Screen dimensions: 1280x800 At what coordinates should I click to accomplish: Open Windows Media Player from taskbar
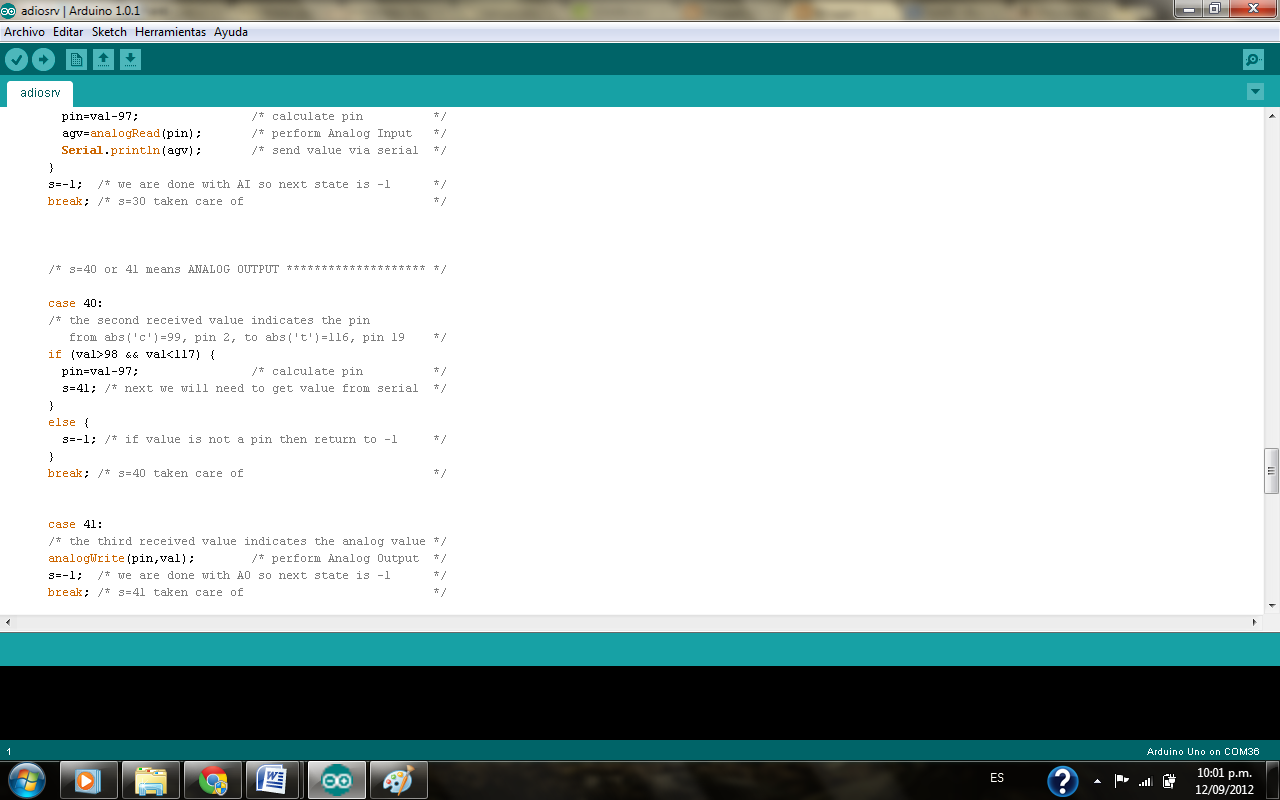88,780
